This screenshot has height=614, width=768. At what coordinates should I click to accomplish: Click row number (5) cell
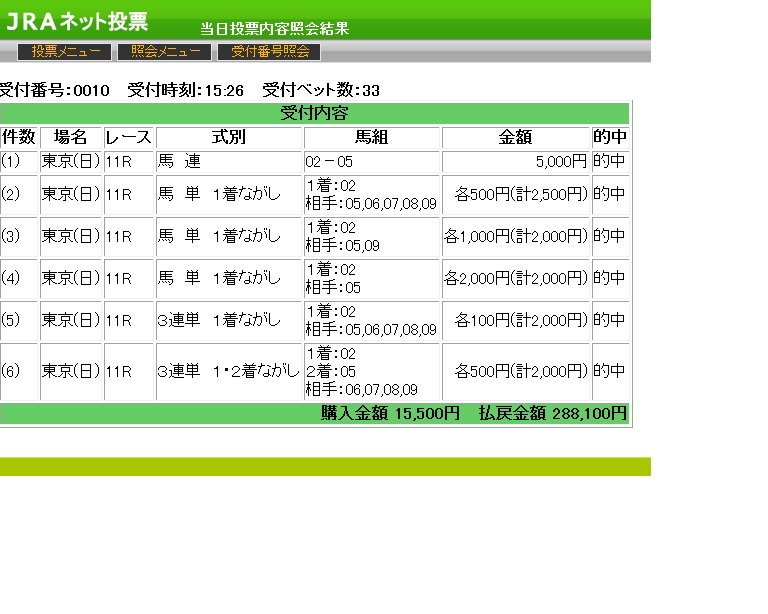[x=19, y=321]
